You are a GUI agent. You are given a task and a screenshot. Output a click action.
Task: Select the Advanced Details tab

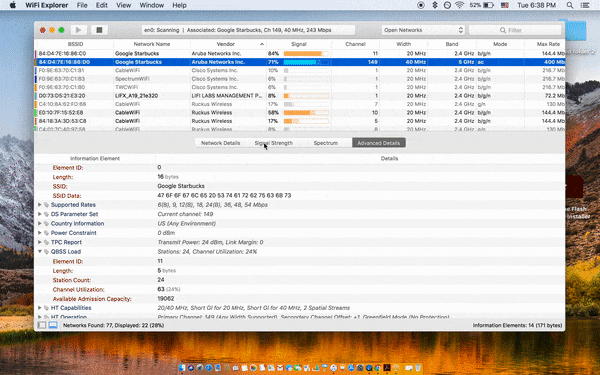point(378,143)
